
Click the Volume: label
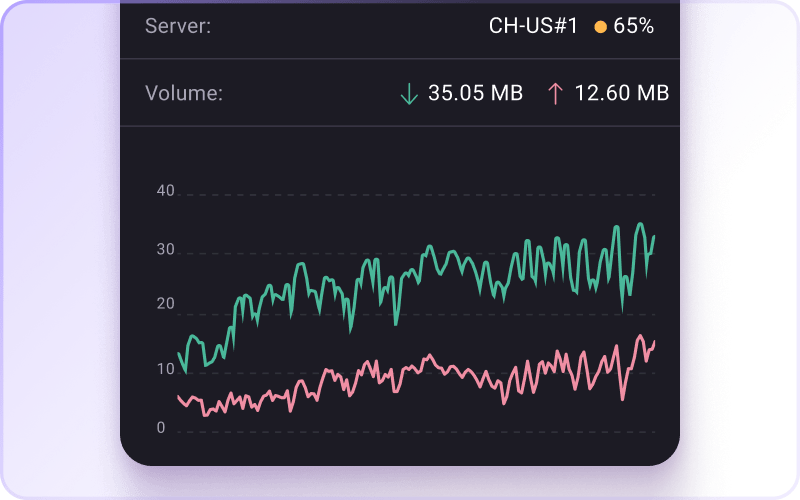pos(184,93)
